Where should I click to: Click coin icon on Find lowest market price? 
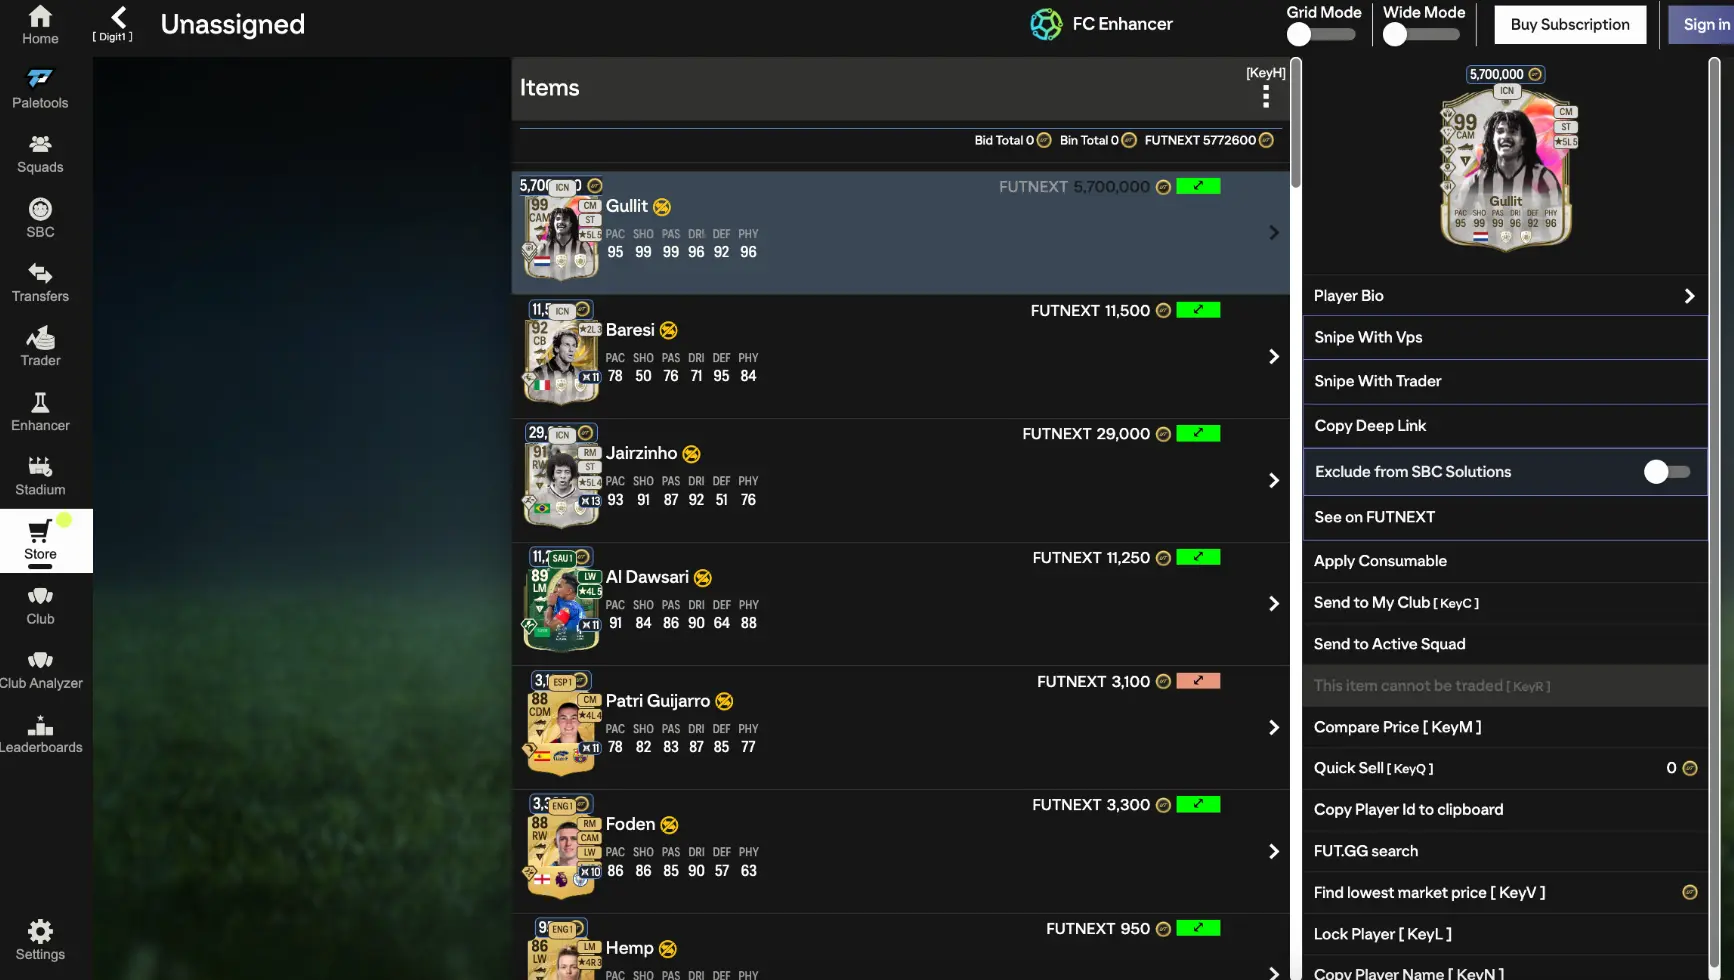coord(1690,892)
